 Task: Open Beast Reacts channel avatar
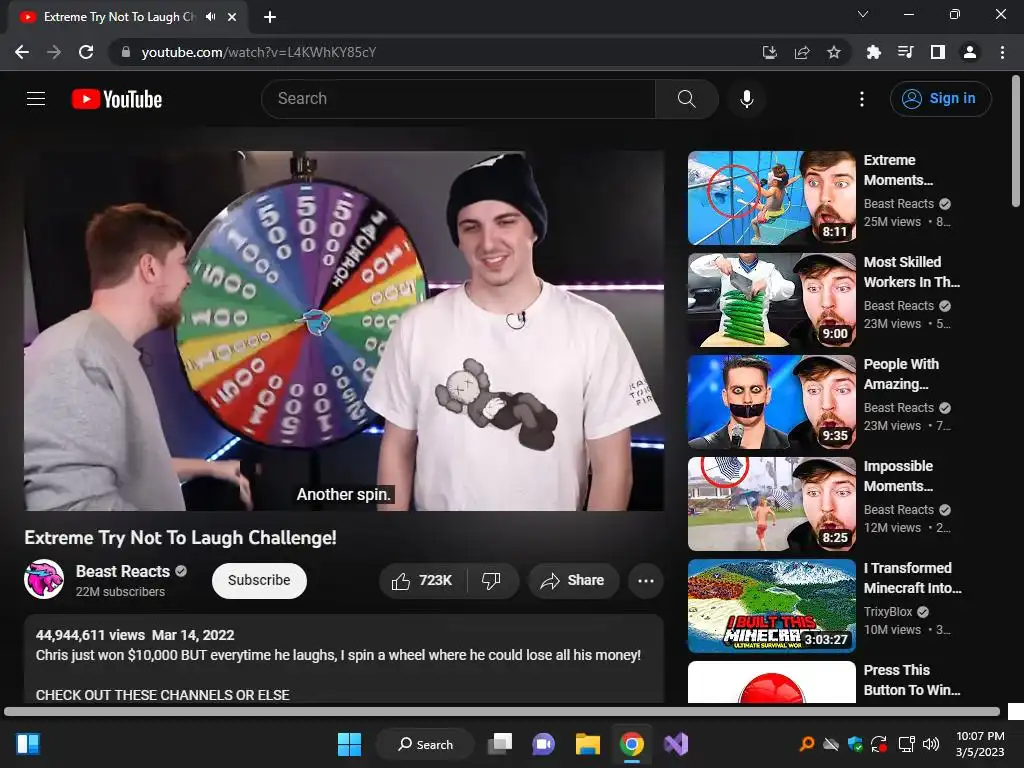pyautogui.click(x=44, y=579)
